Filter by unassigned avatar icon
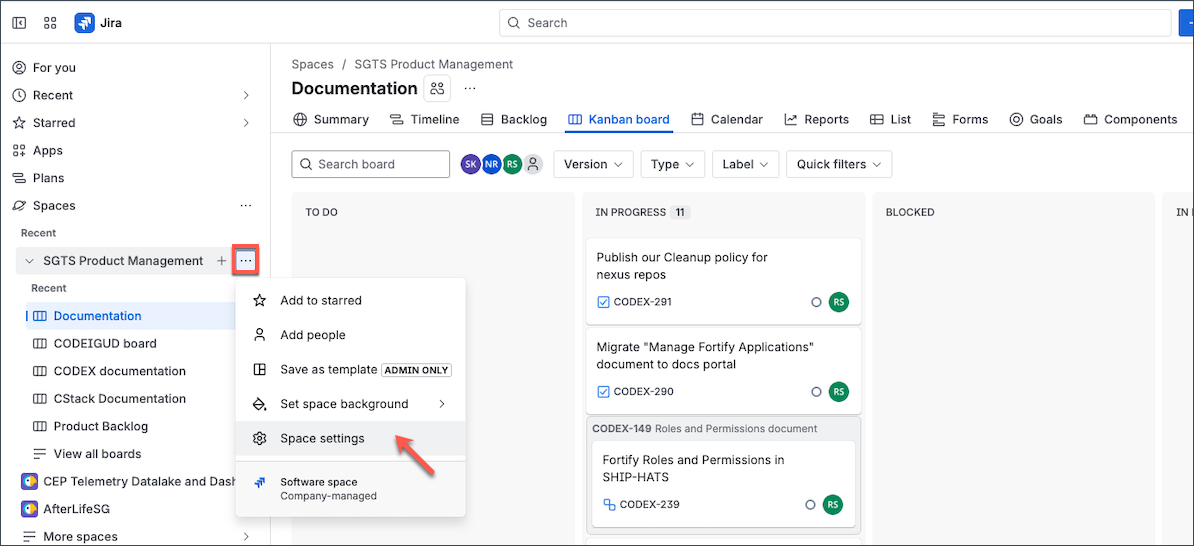 click(x=533, y=164)
